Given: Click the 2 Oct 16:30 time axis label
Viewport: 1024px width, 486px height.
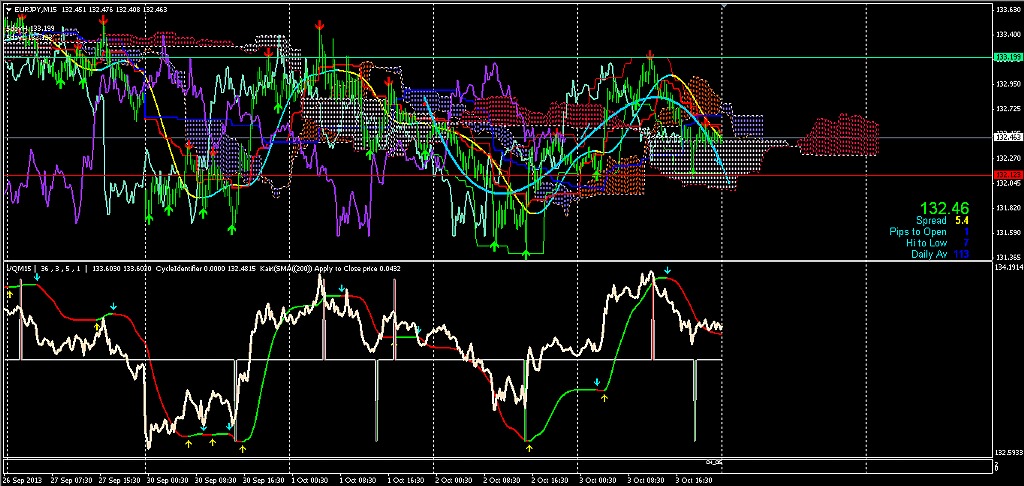Looking at the screenshot, I should (x=549, y=480).
